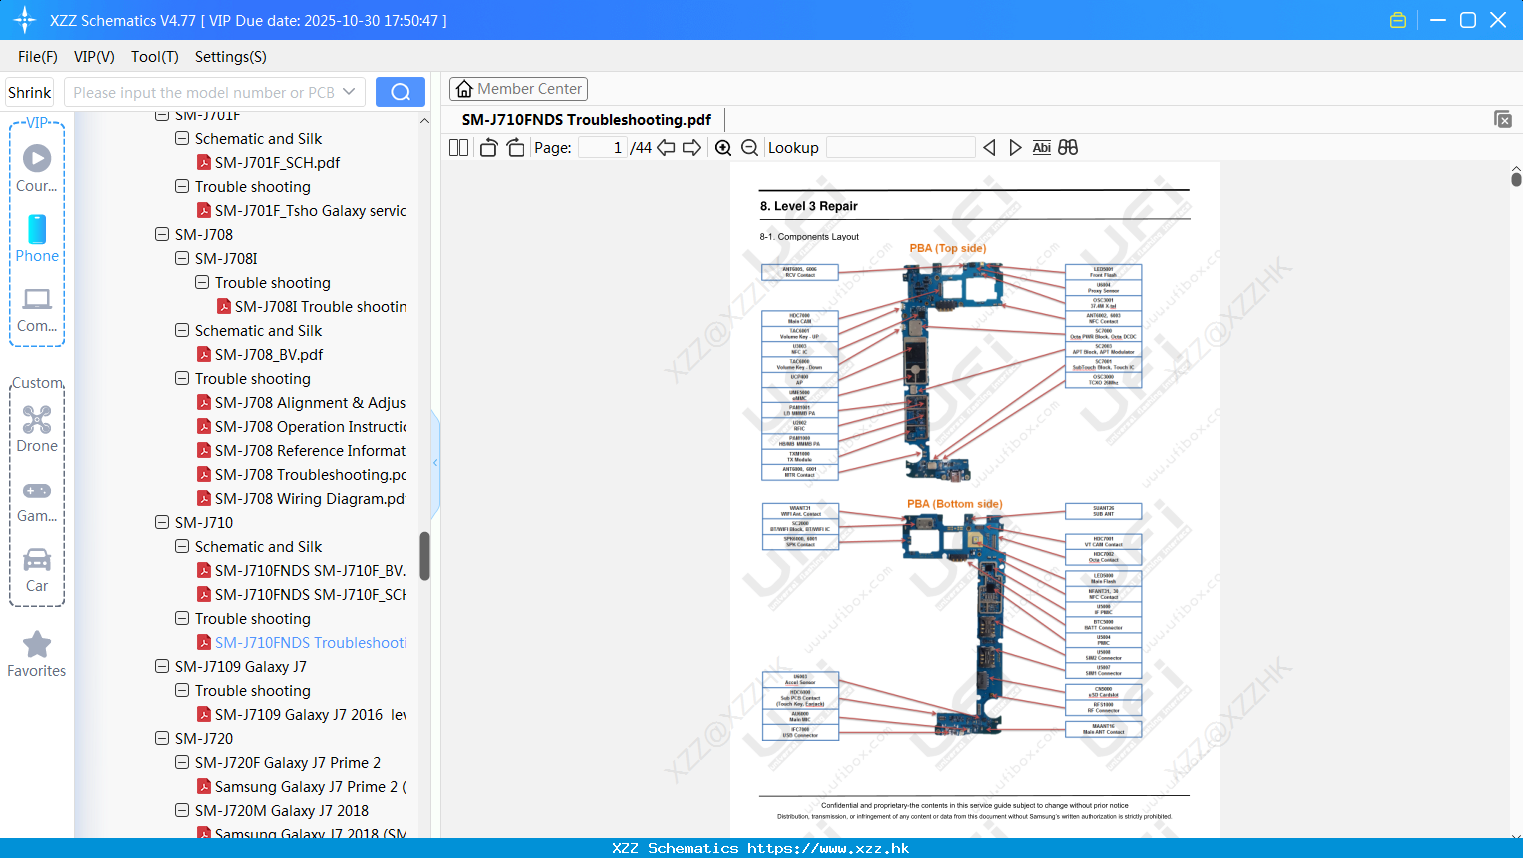1523x858 pixels.
Task: Collapse the SM-J710 tree node
Action: coord(162,522)
